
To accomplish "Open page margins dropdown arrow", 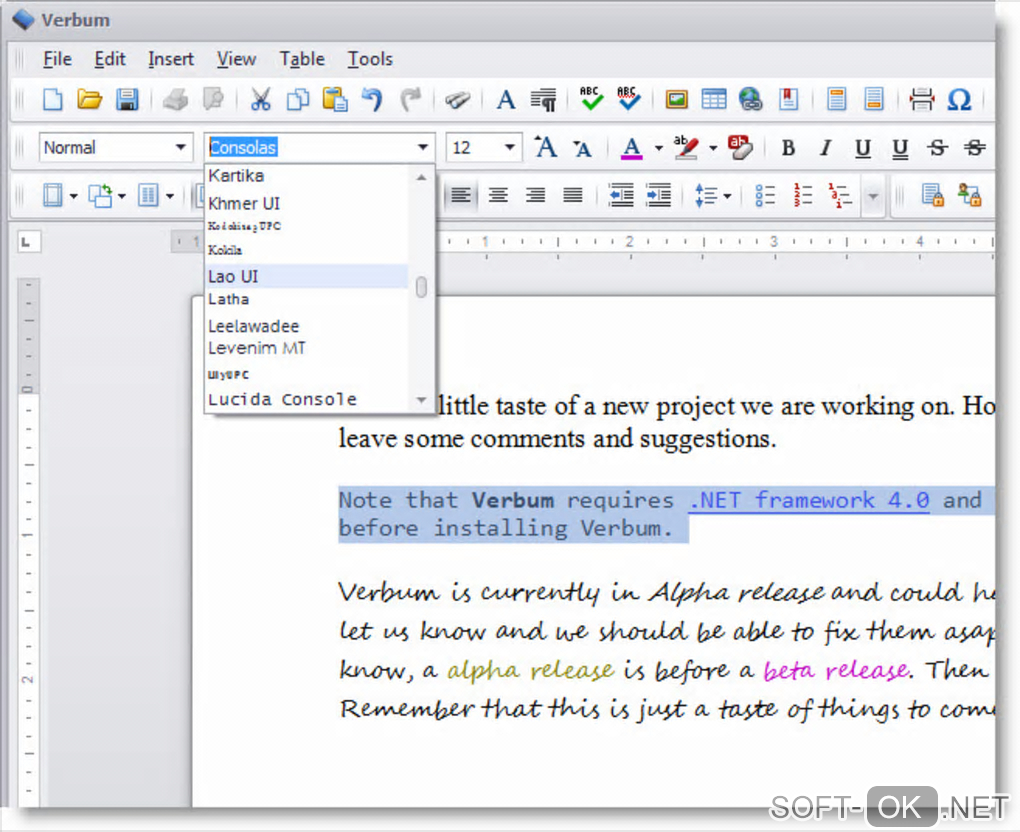I will coord(74,196).
